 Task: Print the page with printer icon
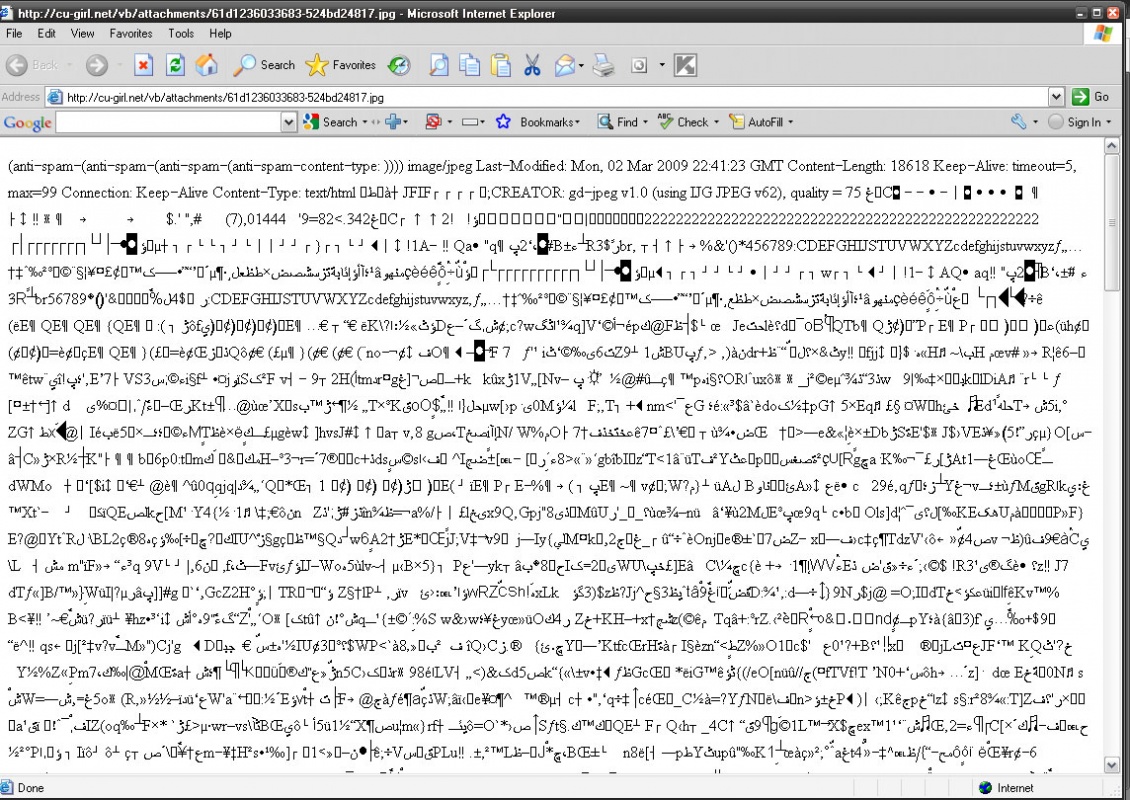pyautogui.click(x=603, y=65)
